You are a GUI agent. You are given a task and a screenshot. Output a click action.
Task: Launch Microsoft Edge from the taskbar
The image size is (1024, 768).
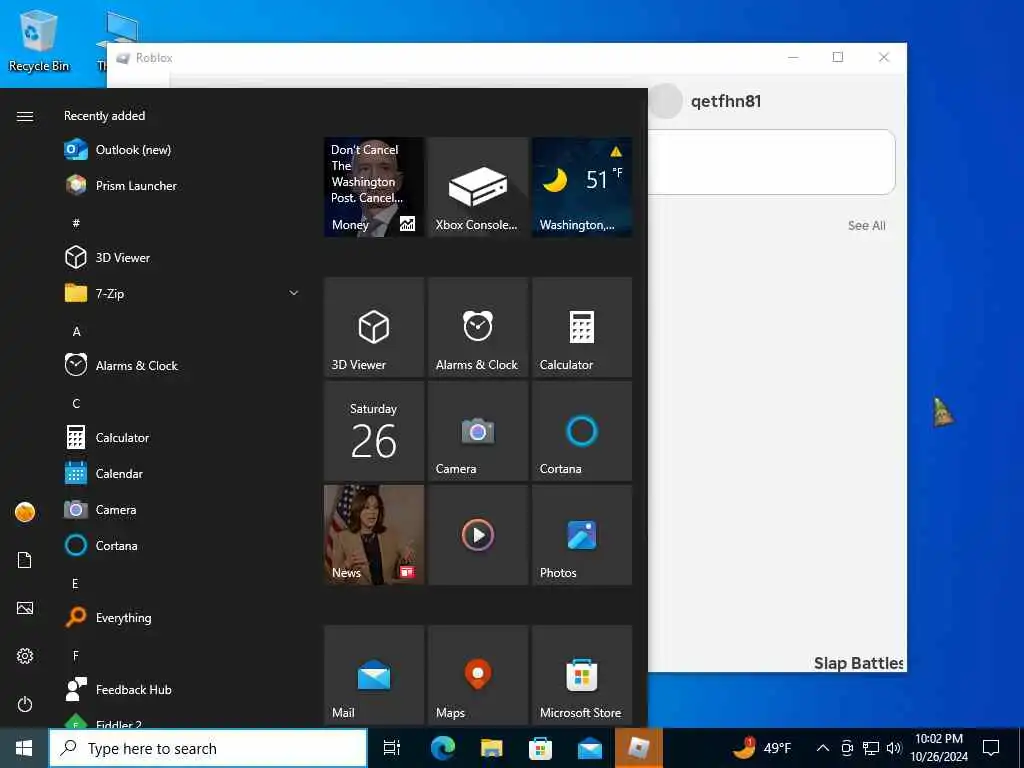tap(442, 748)
